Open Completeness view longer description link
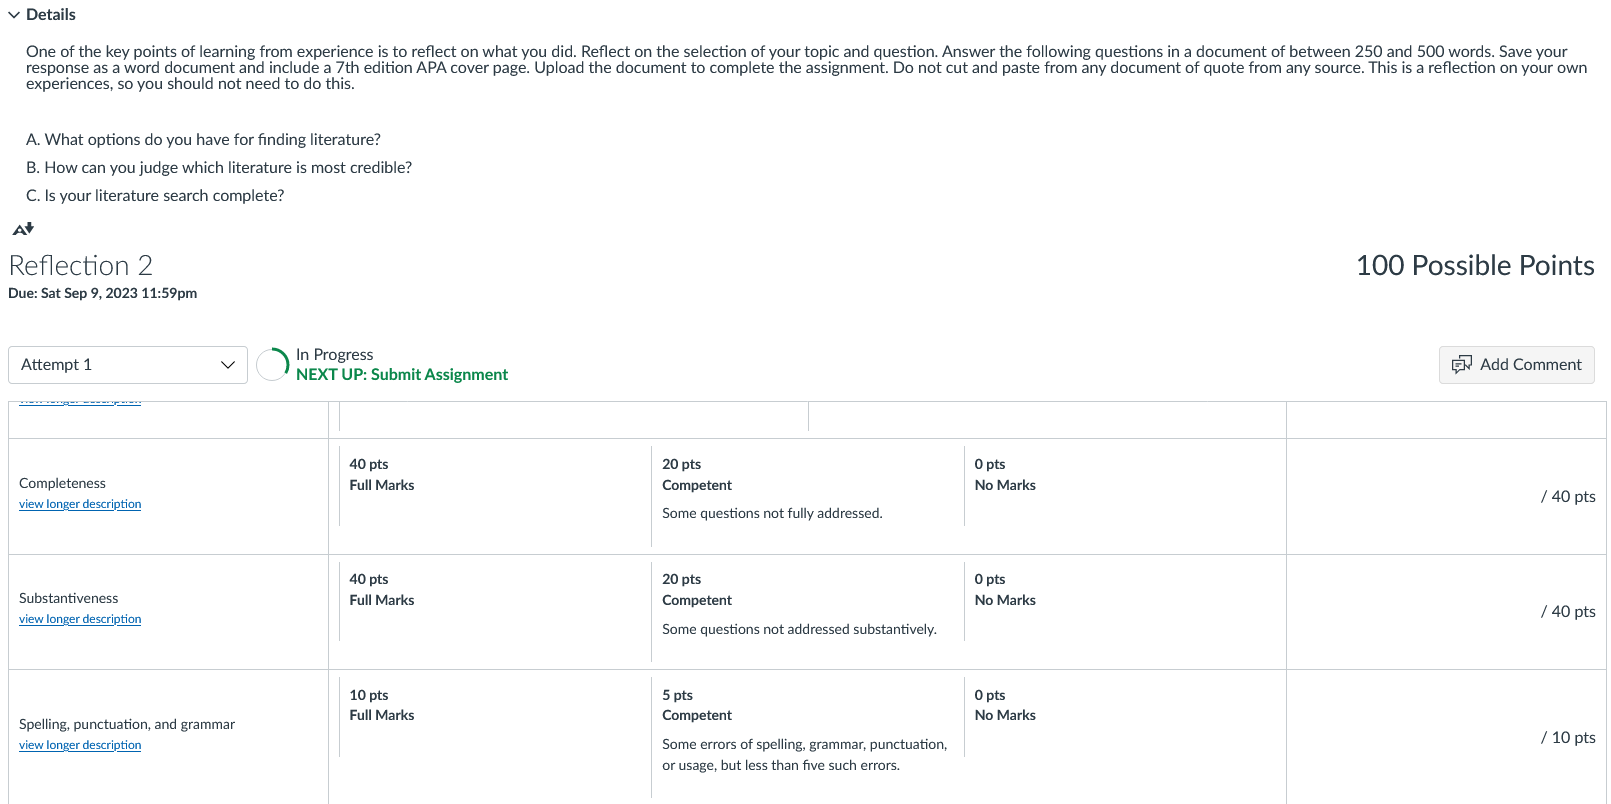Image resolution: width=1611 pixels, height=804 pixels. coord(80,504)
